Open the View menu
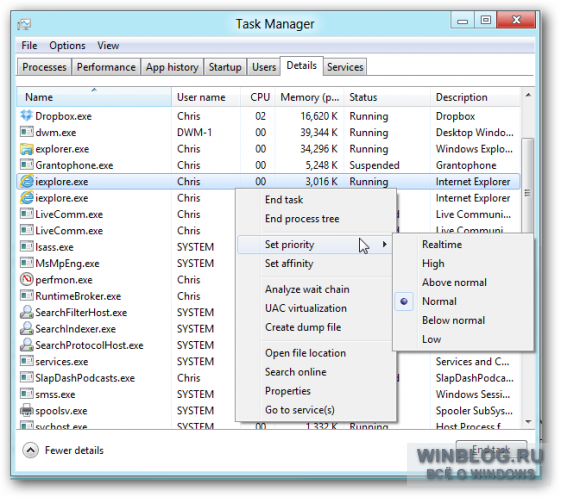 (x=108, y=45)
